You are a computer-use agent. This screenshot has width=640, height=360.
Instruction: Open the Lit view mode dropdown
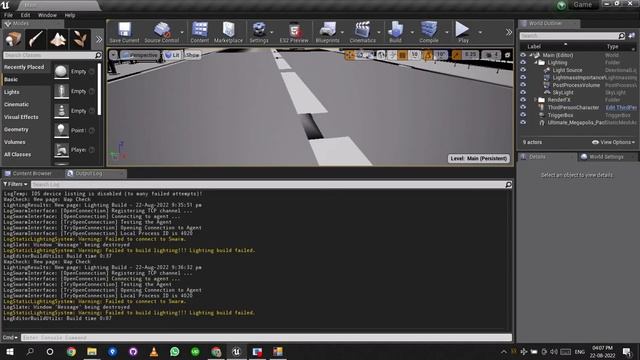pos(172,55)
